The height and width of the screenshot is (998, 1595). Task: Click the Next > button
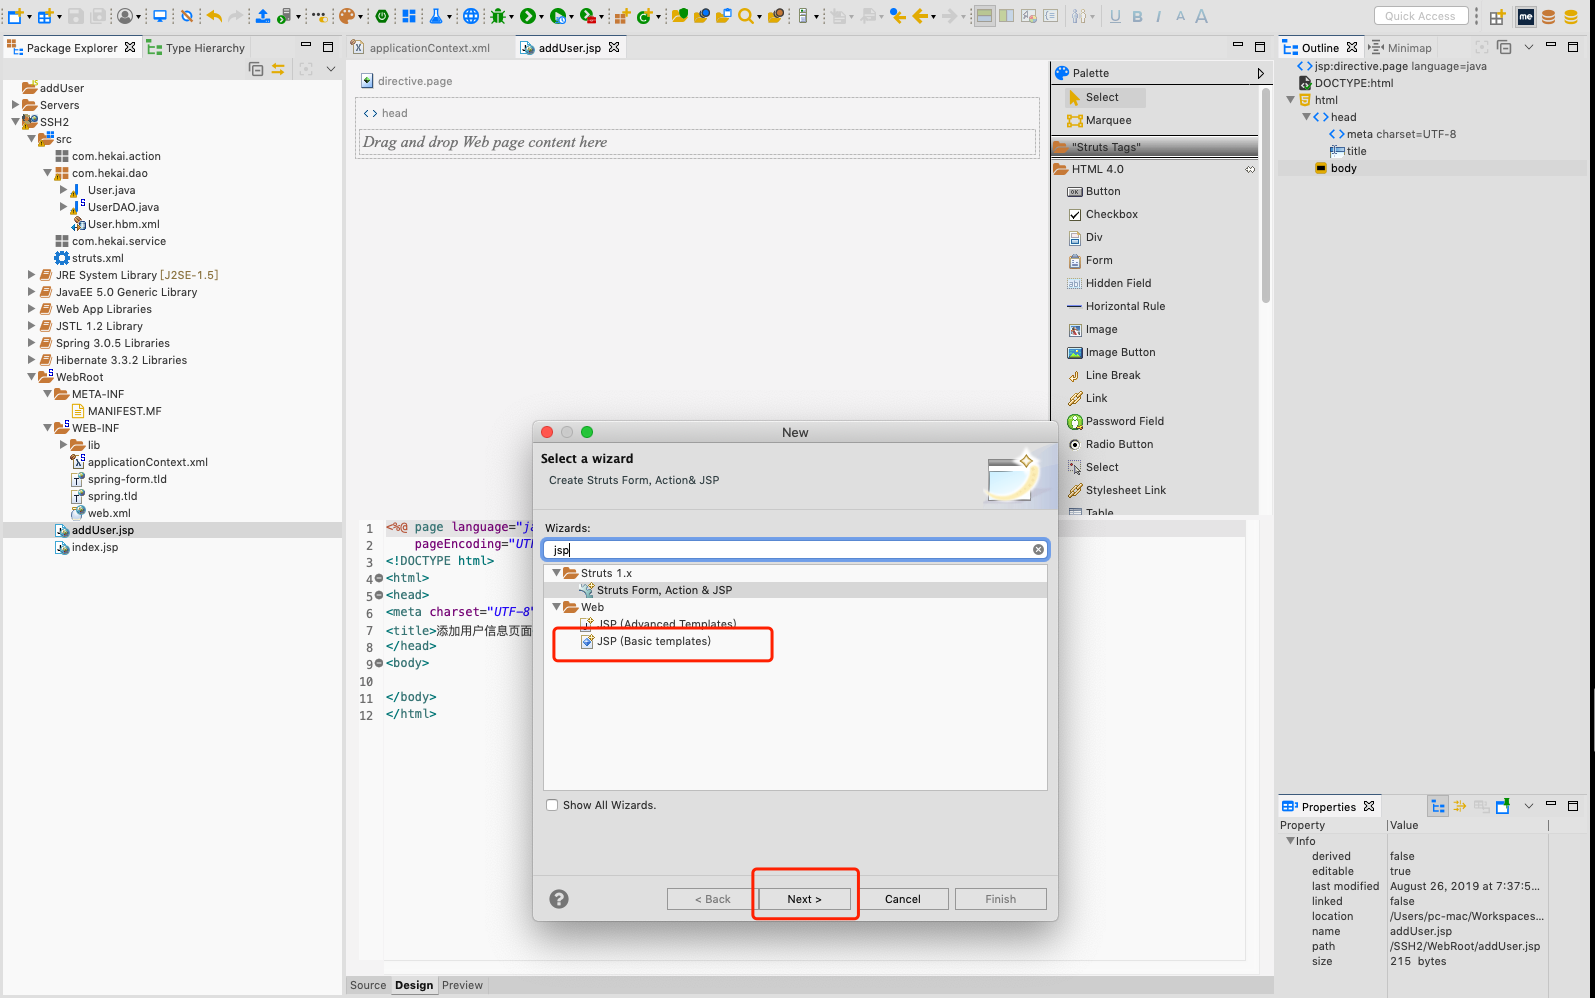point(804,899)
